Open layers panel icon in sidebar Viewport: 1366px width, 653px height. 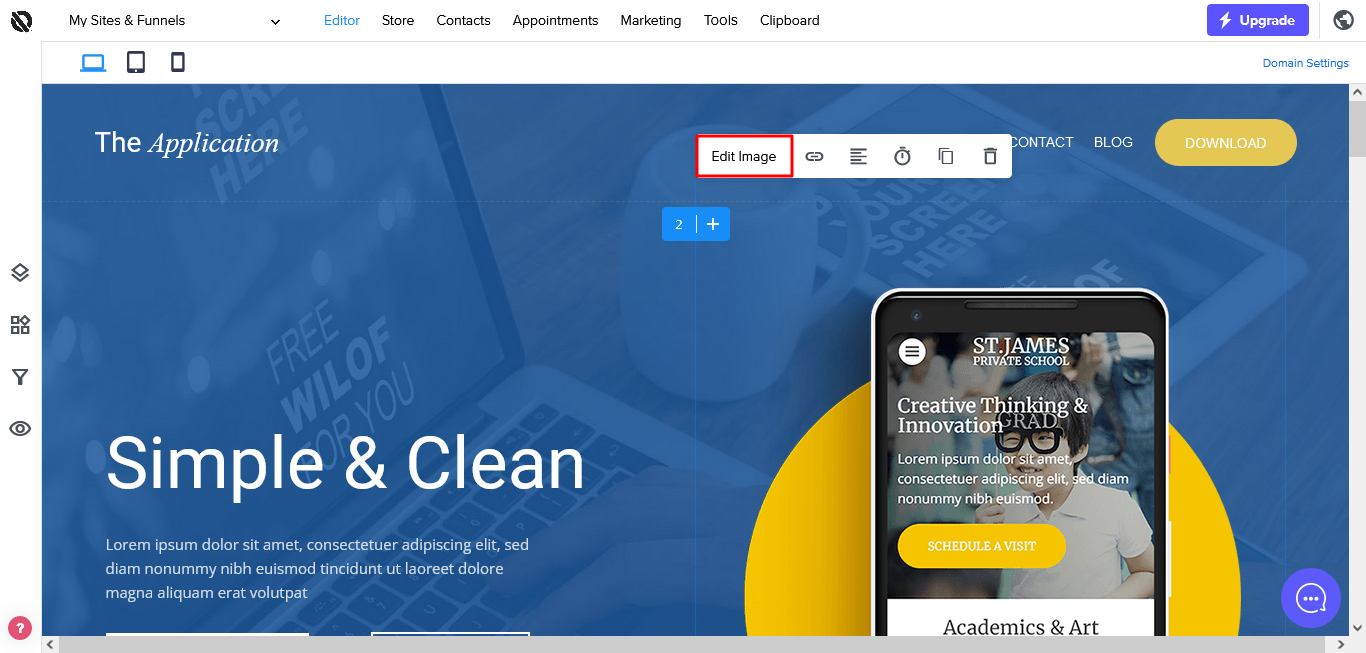(x=20, y=273)
